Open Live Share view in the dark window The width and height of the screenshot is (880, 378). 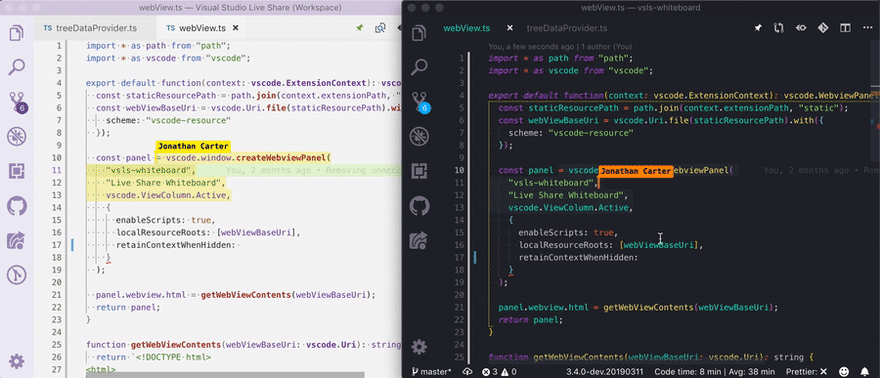(x=419, y=240)
